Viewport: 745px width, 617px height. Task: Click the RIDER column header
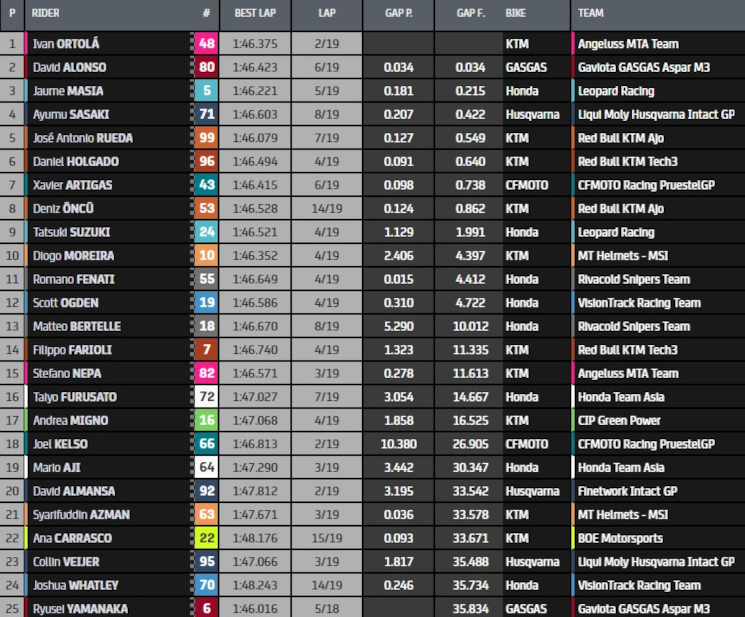click(46, 13)
